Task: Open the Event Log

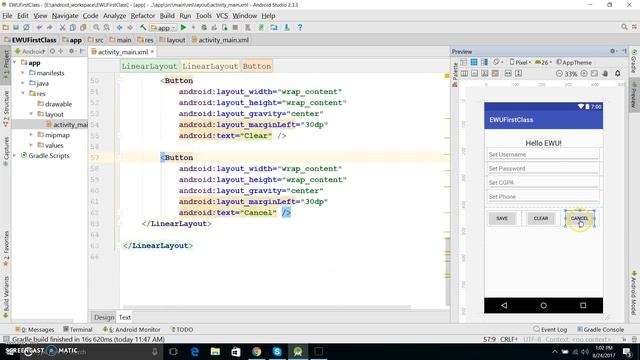Action: [x=550, y=329]
